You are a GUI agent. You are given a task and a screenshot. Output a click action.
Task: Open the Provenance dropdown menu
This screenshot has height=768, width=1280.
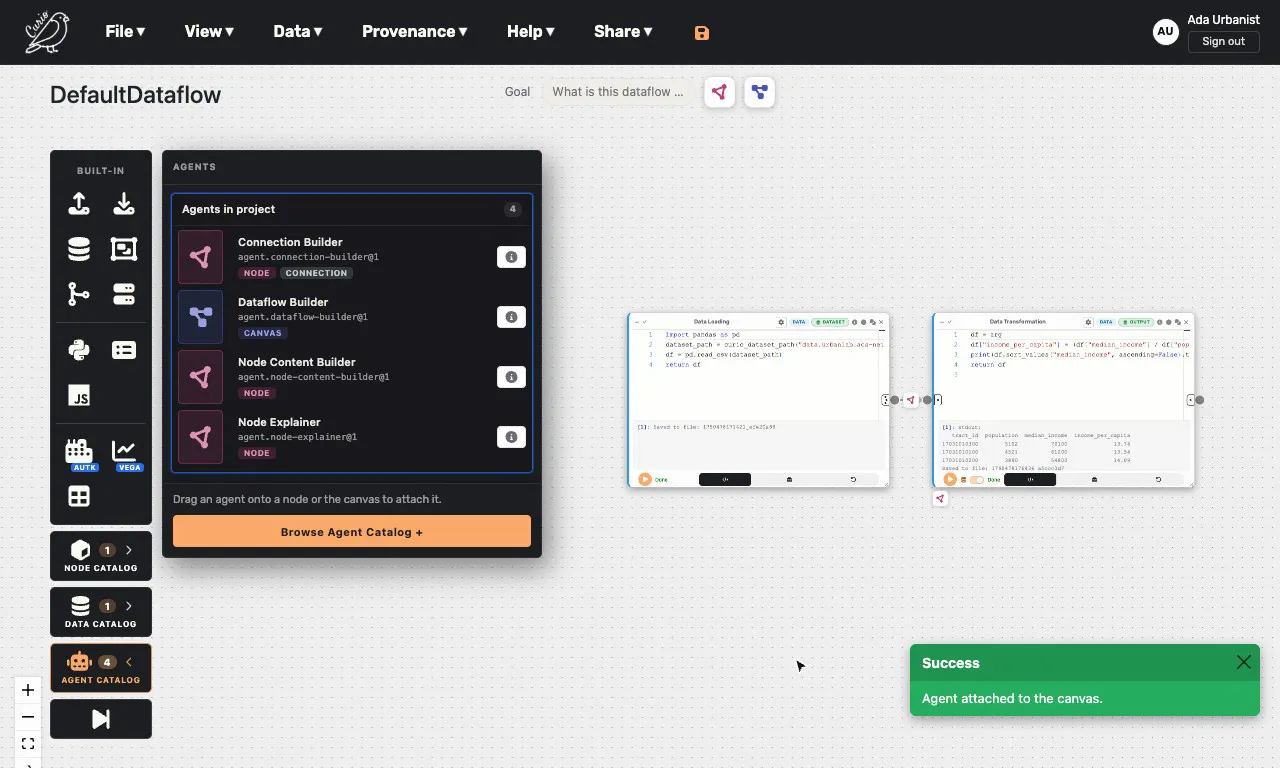coord(415,31)
